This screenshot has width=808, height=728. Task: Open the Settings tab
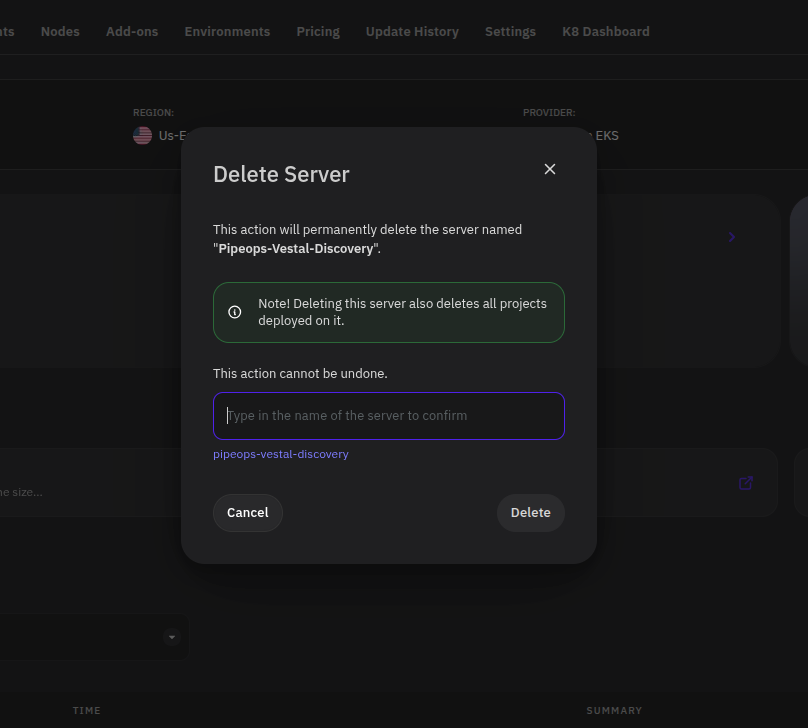click(510, 31)
